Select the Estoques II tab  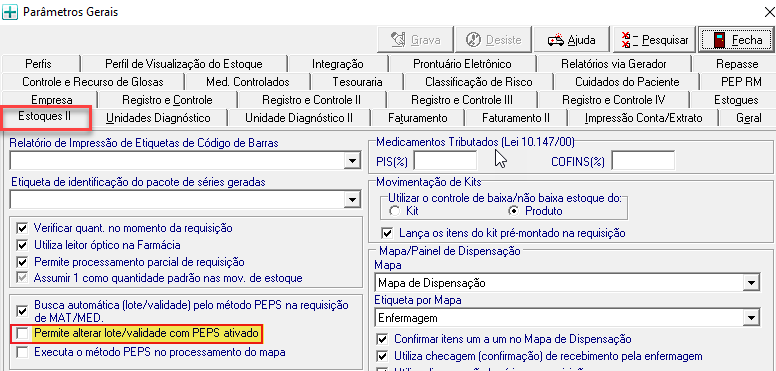[45, 117]
